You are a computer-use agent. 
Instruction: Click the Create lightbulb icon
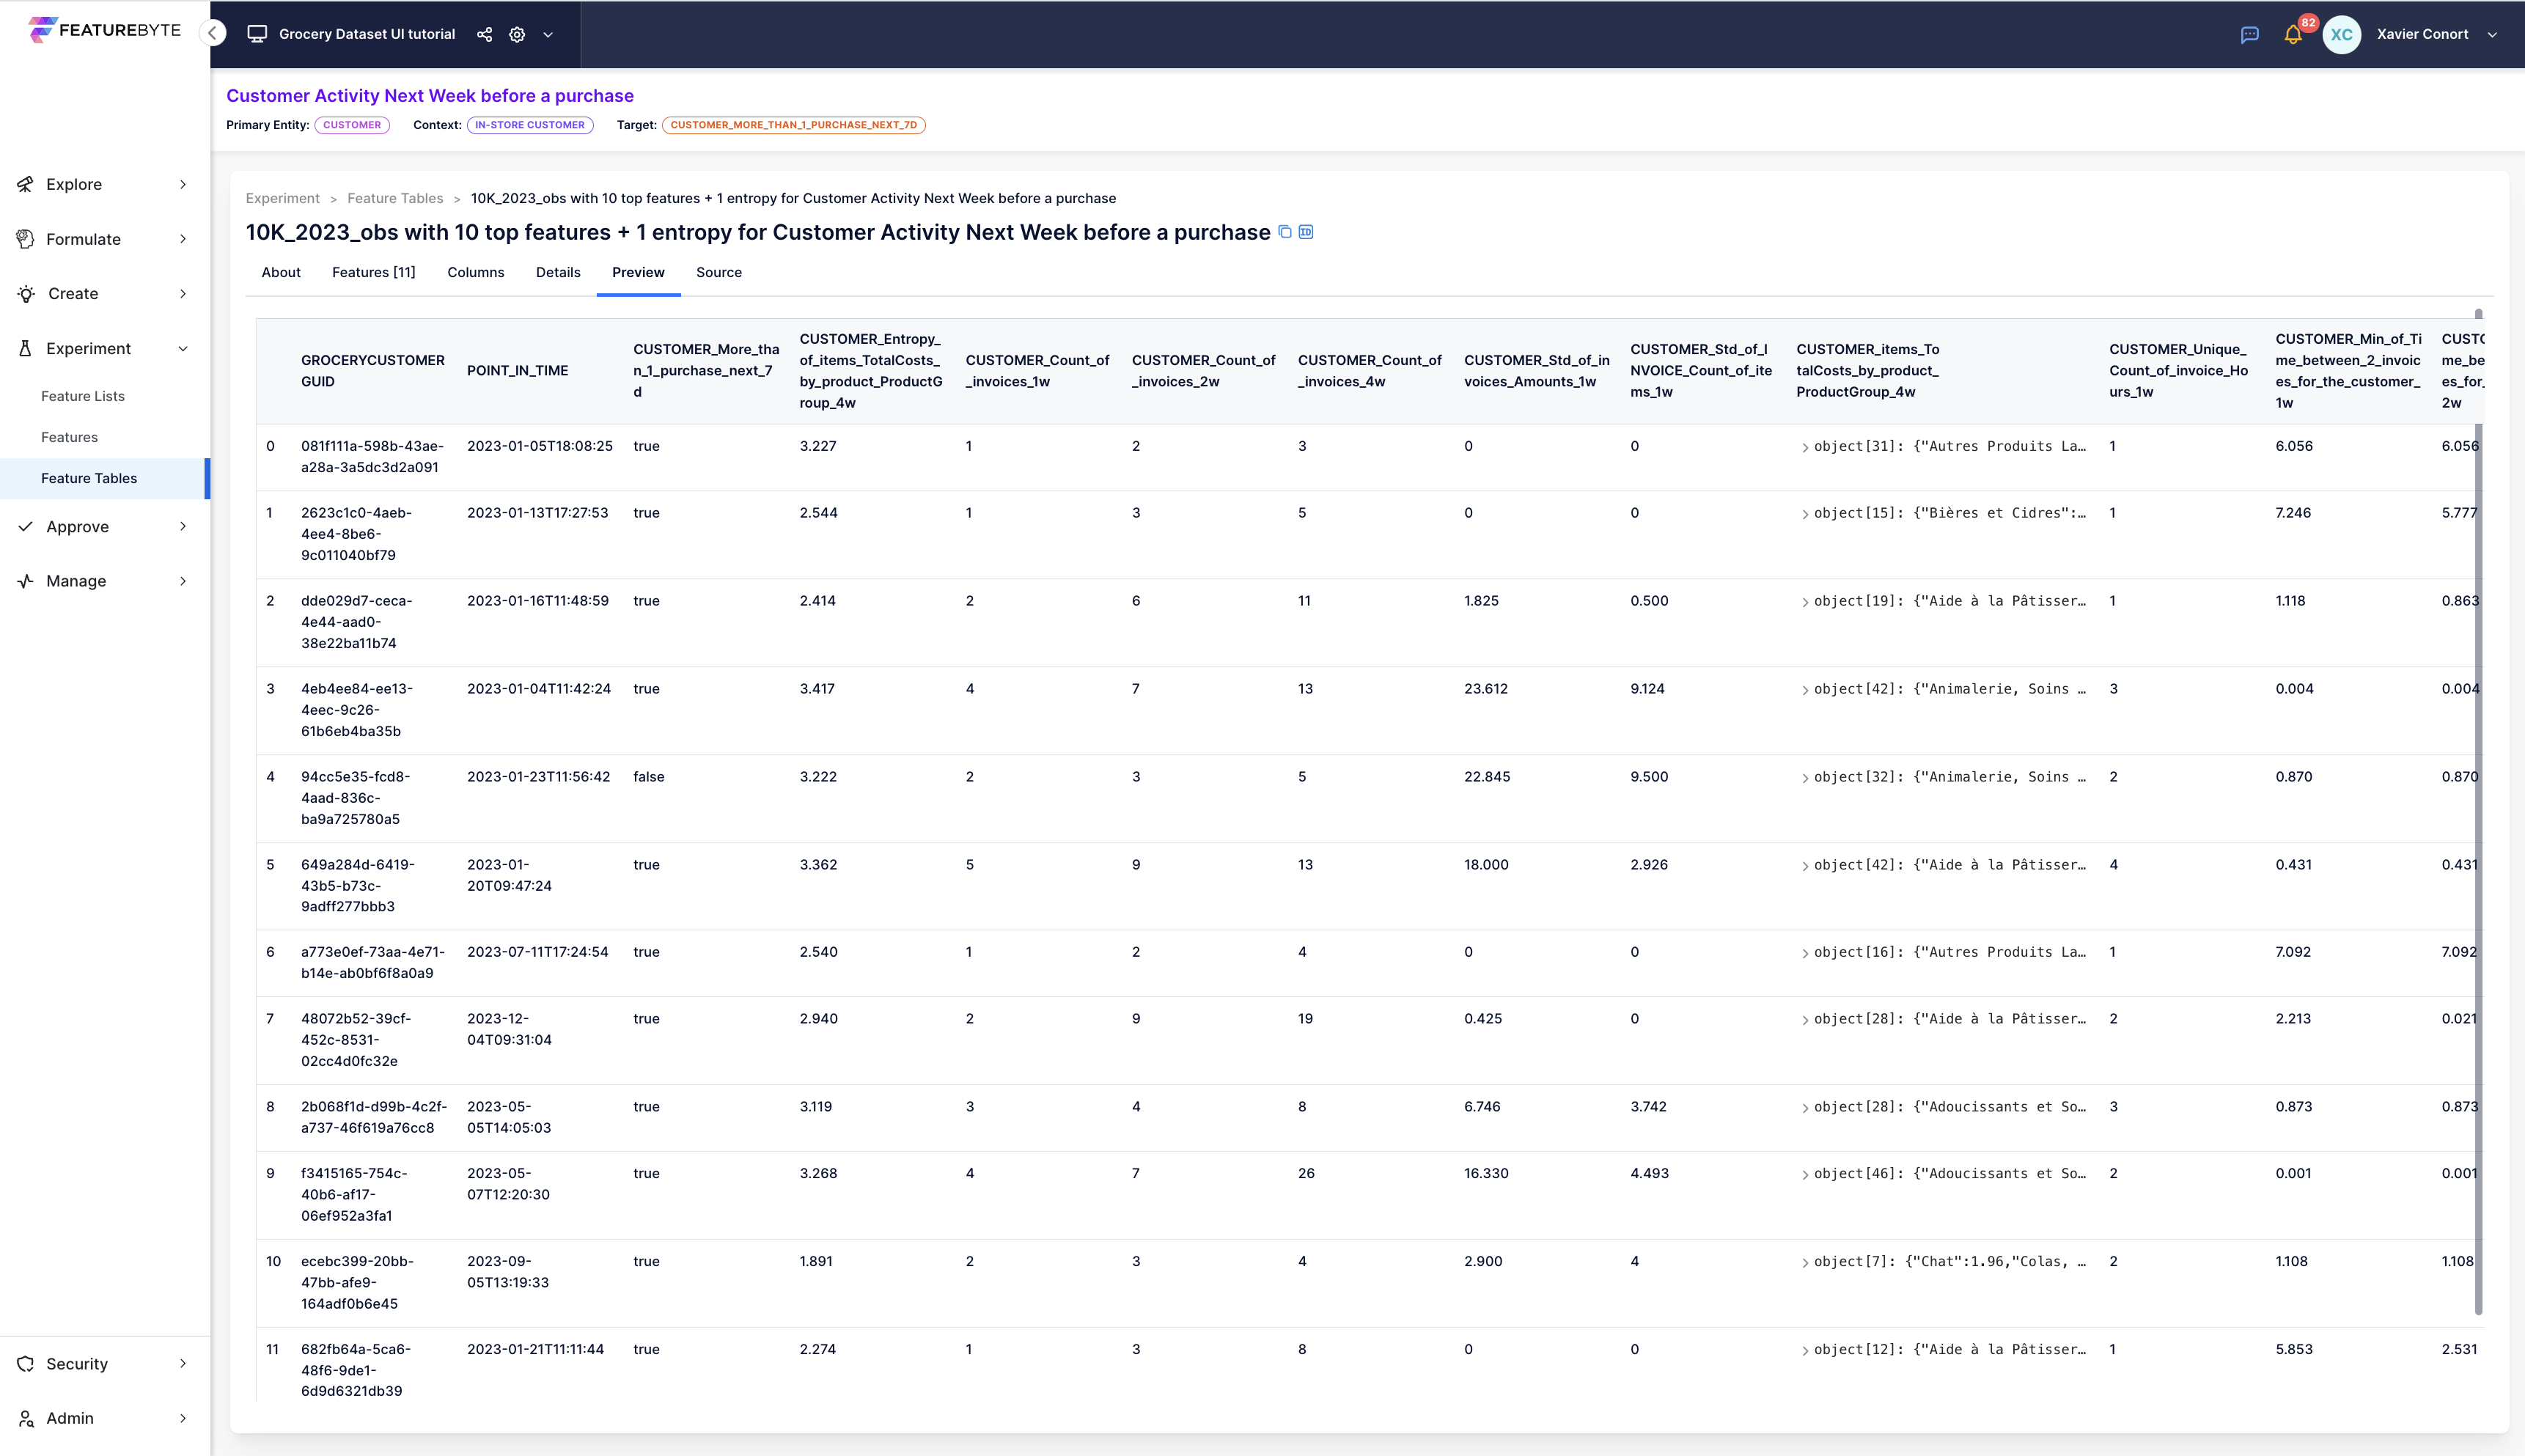(x=26, y=293)
